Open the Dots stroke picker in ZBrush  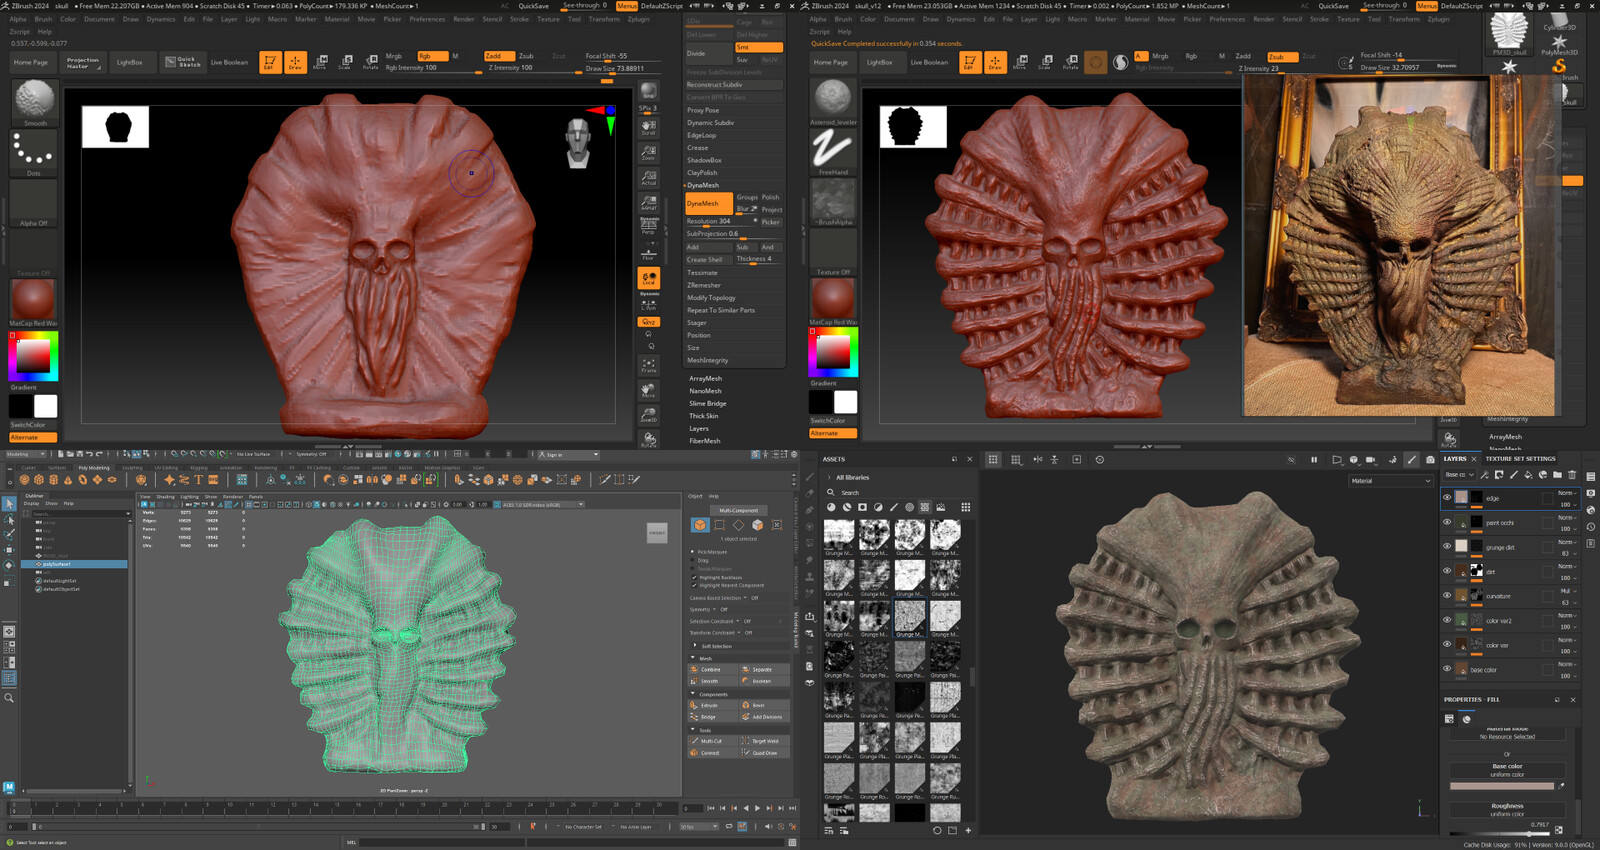click(x=35, y=154)
